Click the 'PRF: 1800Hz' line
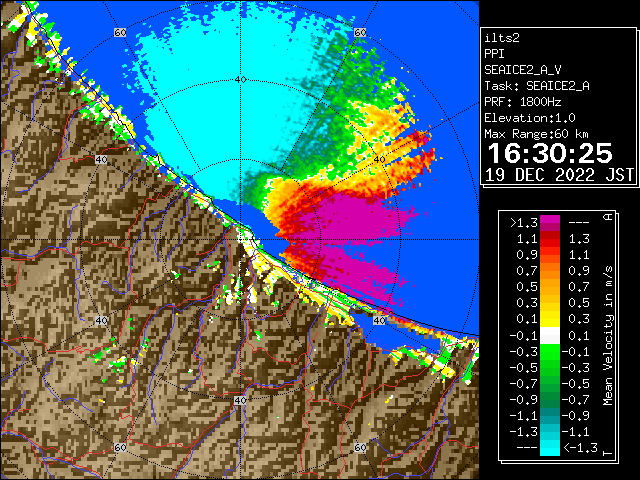This screenshot has height=480, width=640. [523, 102]
